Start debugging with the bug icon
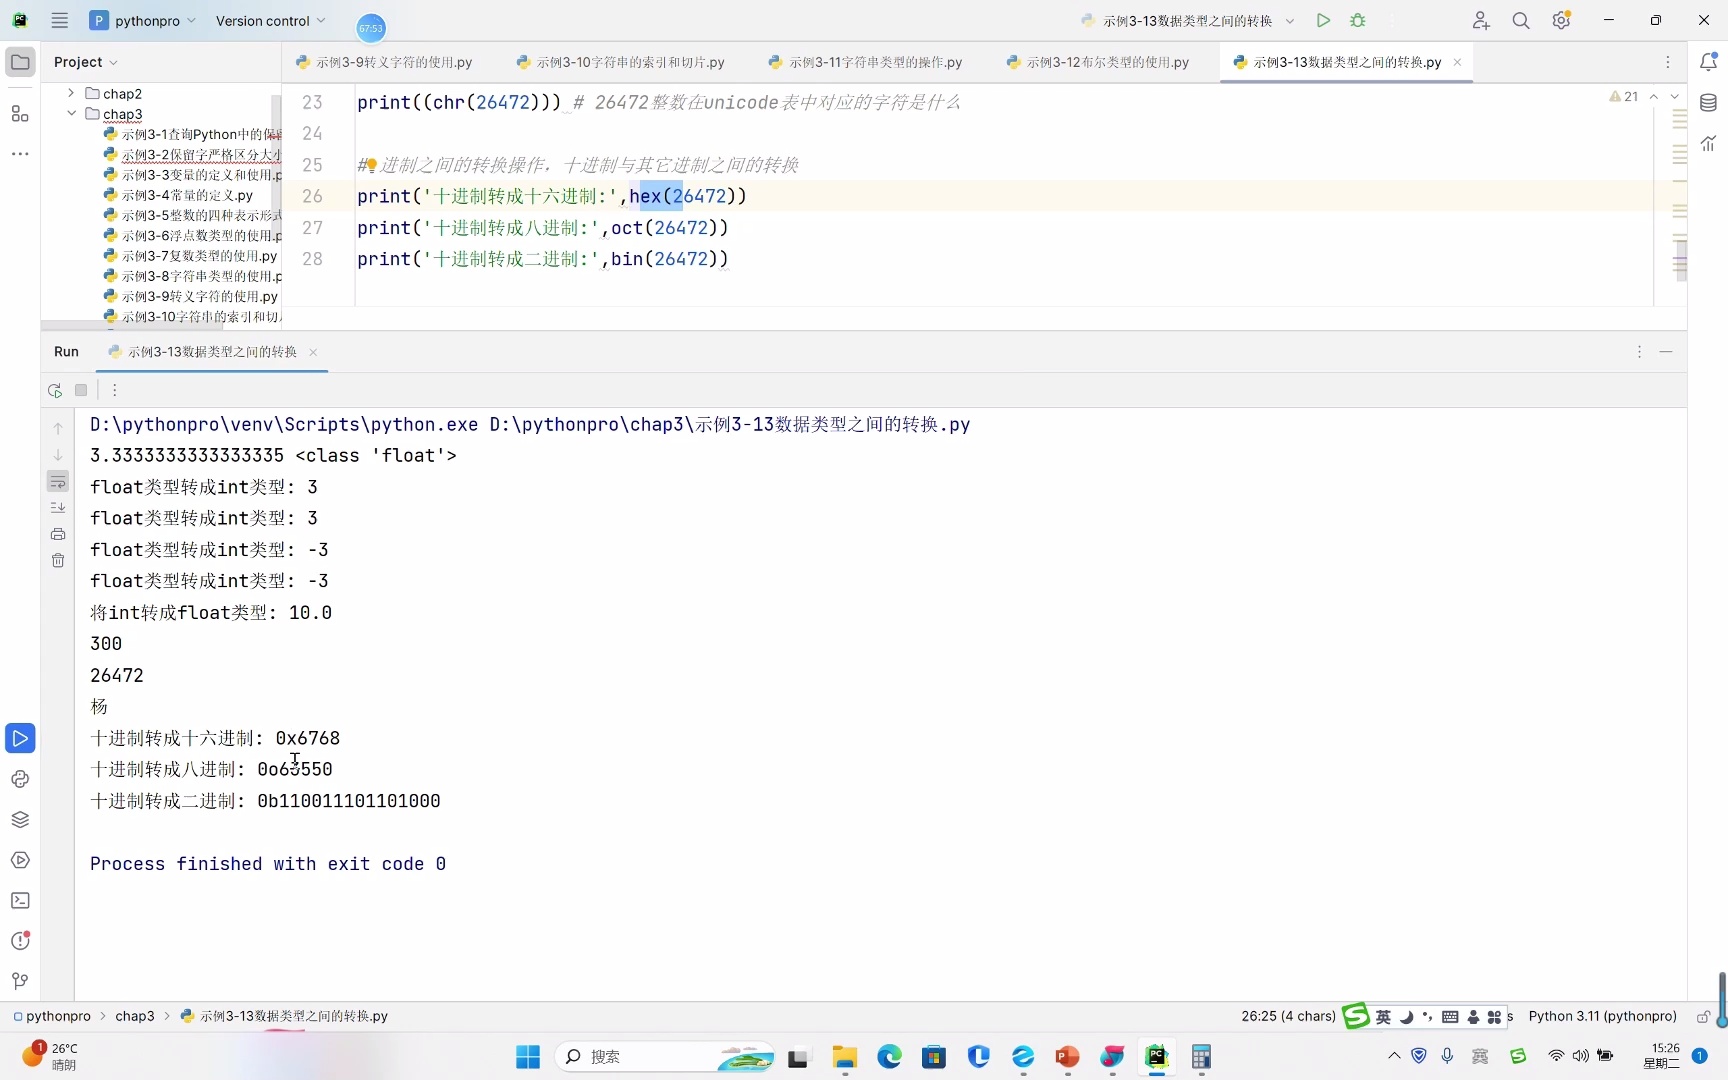The height and width of the screenshot is (1080, 1728). click(1357, 20)
